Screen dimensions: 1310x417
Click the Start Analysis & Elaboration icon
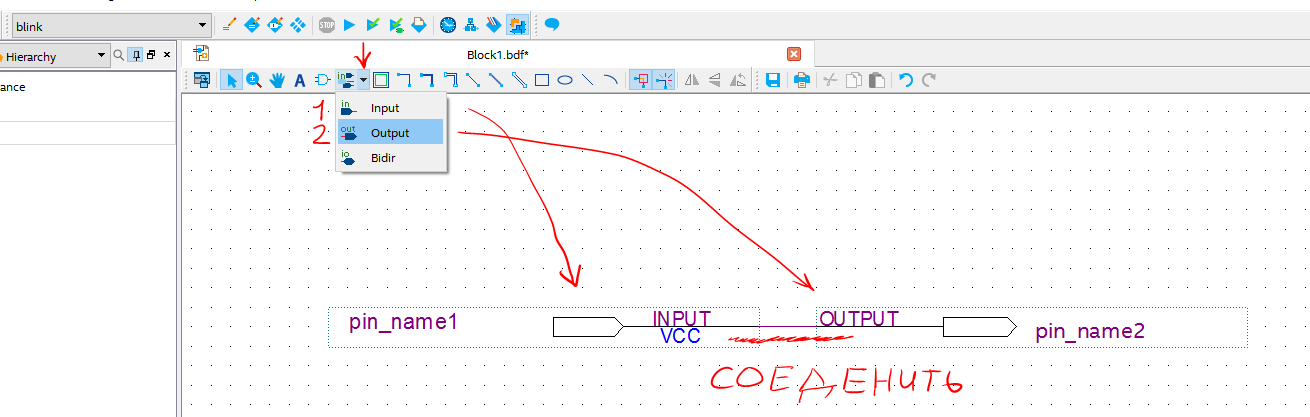[373, 25]
